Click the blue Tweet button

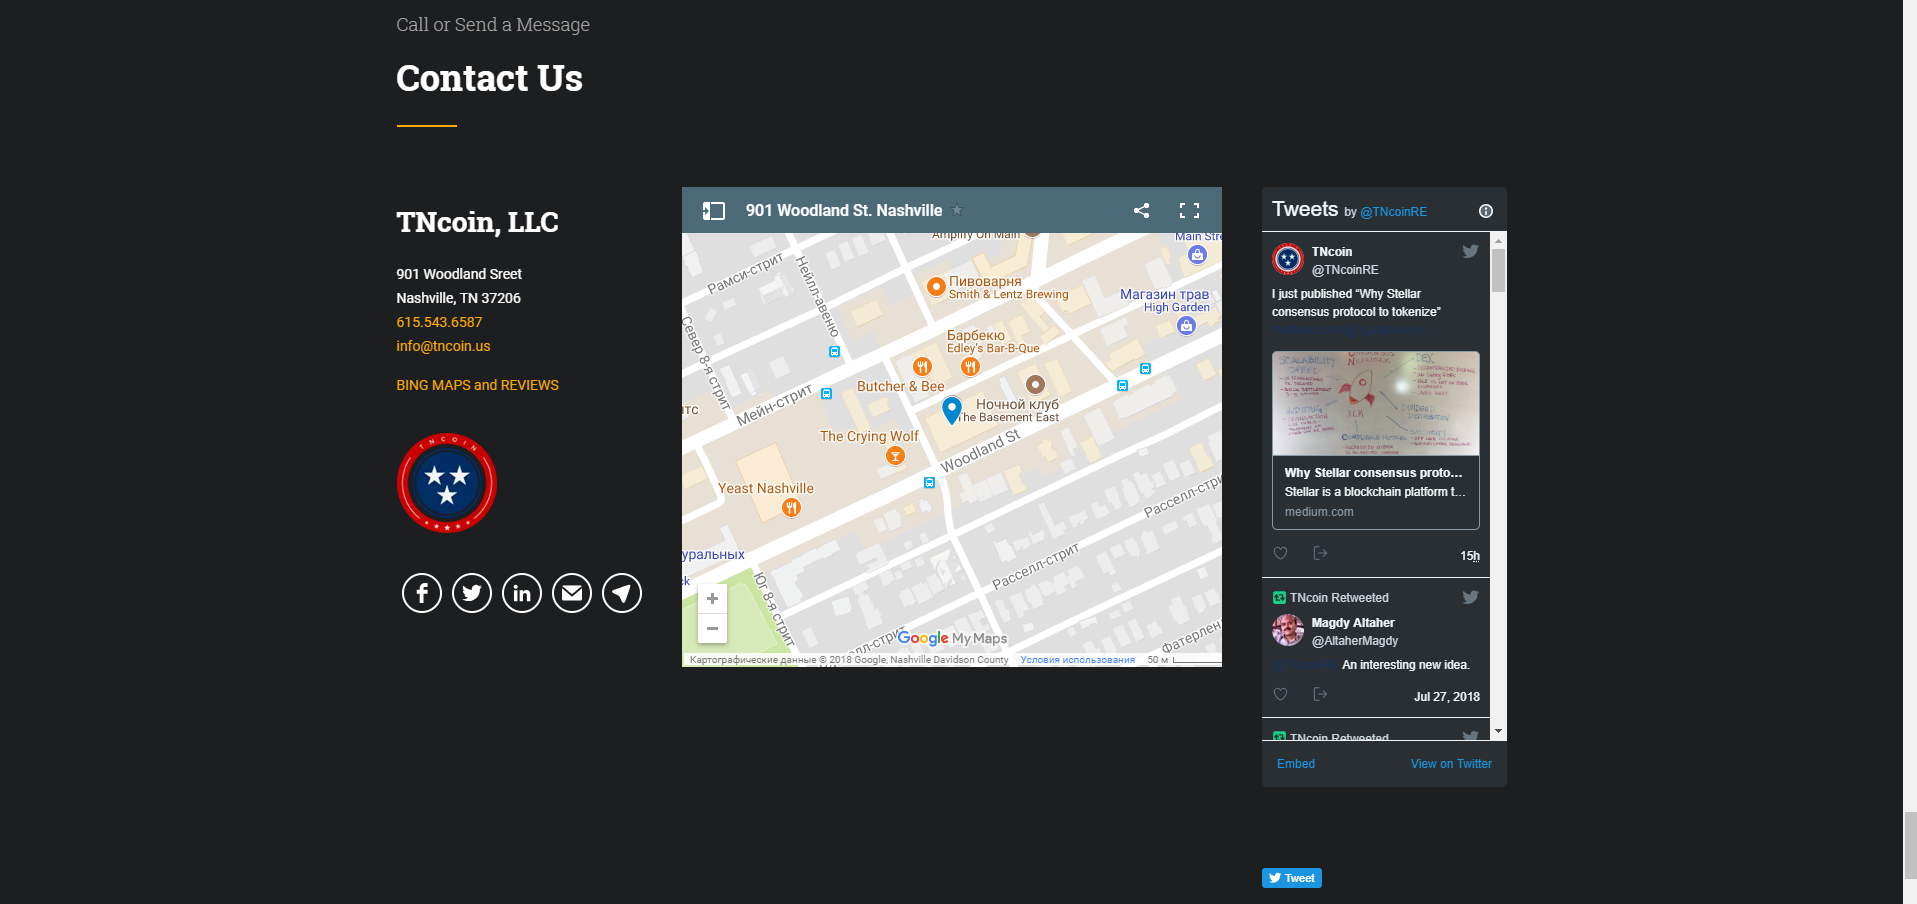pos(1292,878)
